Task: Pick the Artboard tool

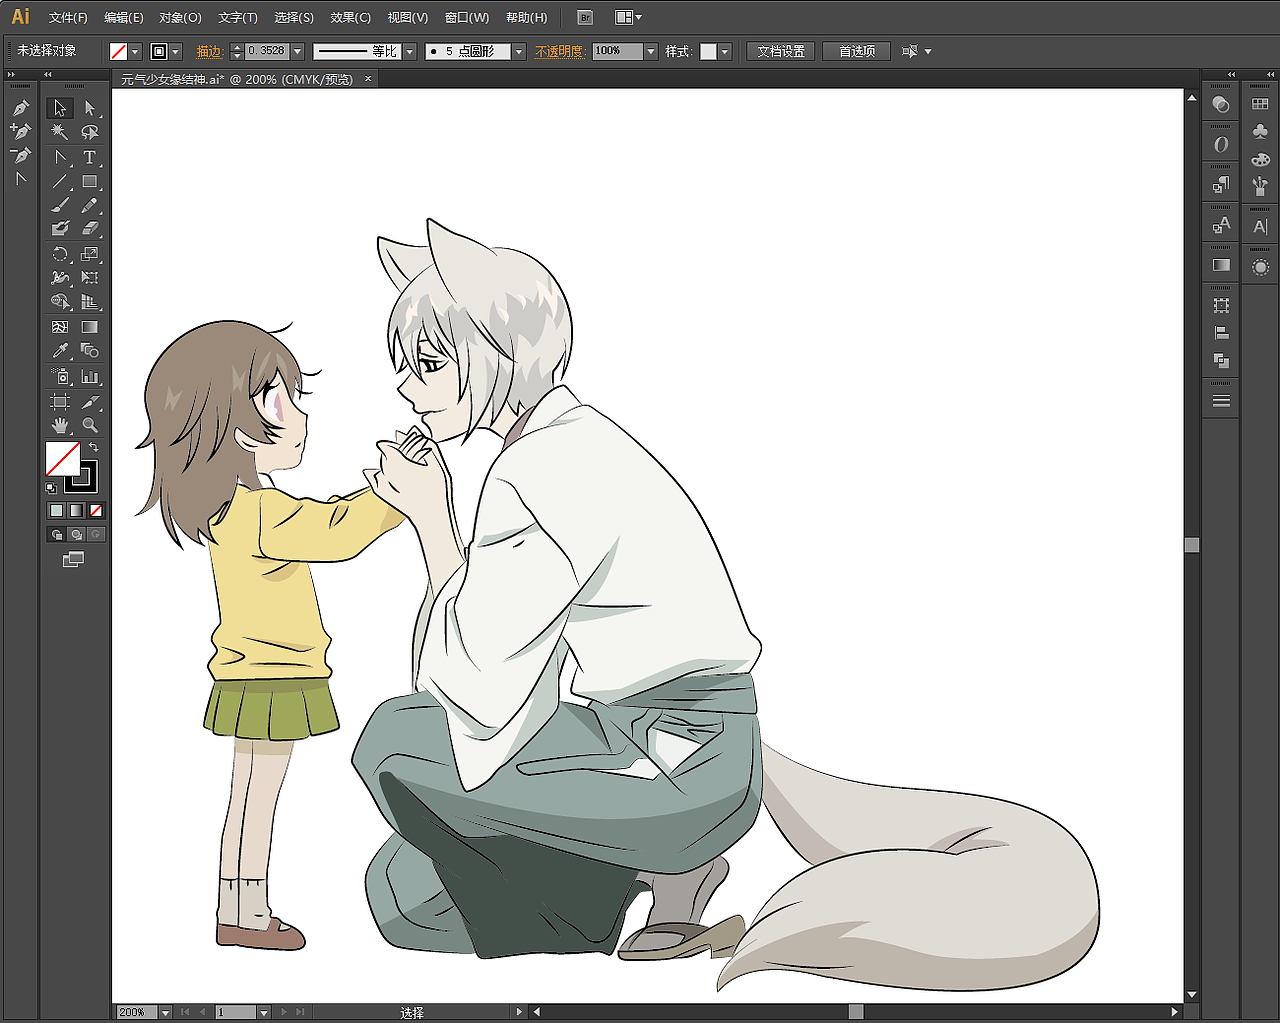Action: [60, 401]
